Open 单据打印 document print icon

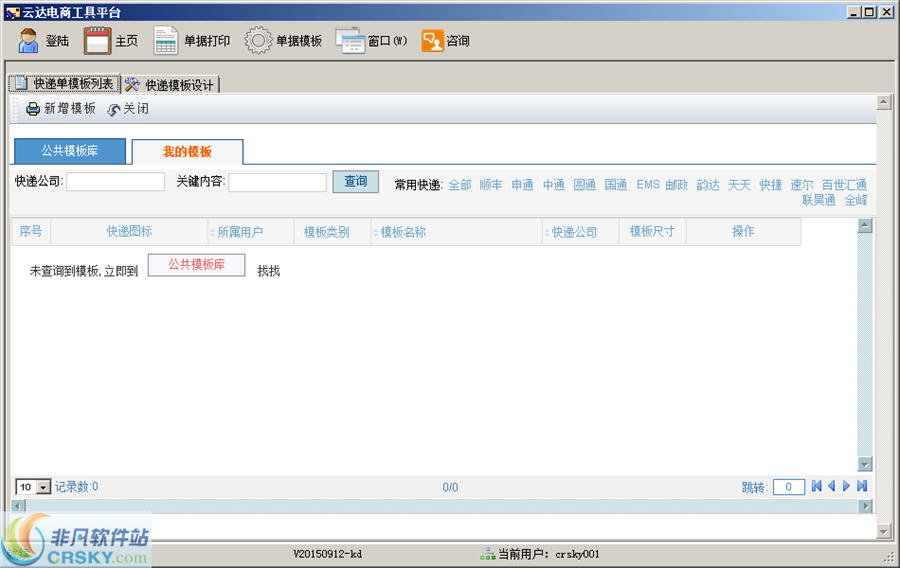(x=165, y=41)
